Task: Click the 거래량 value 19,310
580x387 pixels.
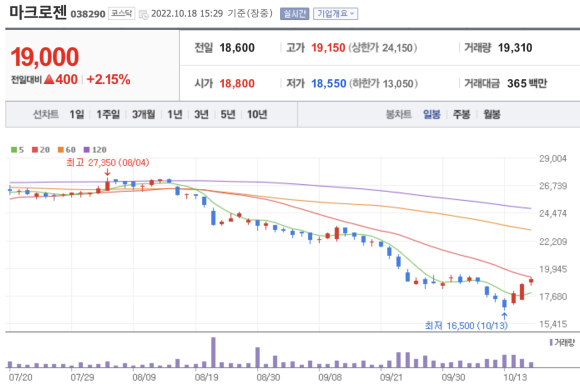Action: pos(515,48)
